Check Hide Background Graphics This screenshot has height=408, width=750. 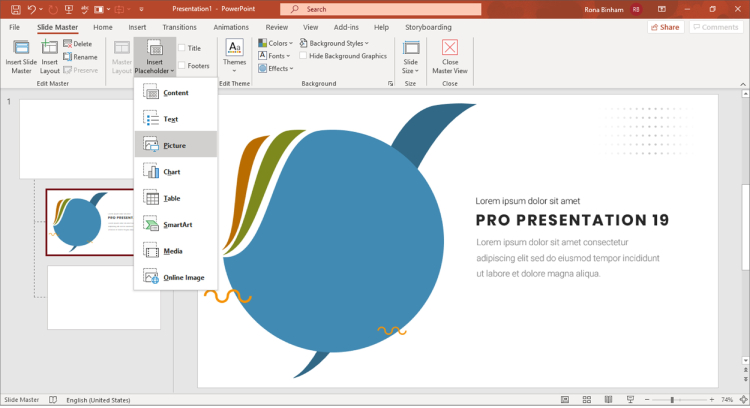click(303, 56)
